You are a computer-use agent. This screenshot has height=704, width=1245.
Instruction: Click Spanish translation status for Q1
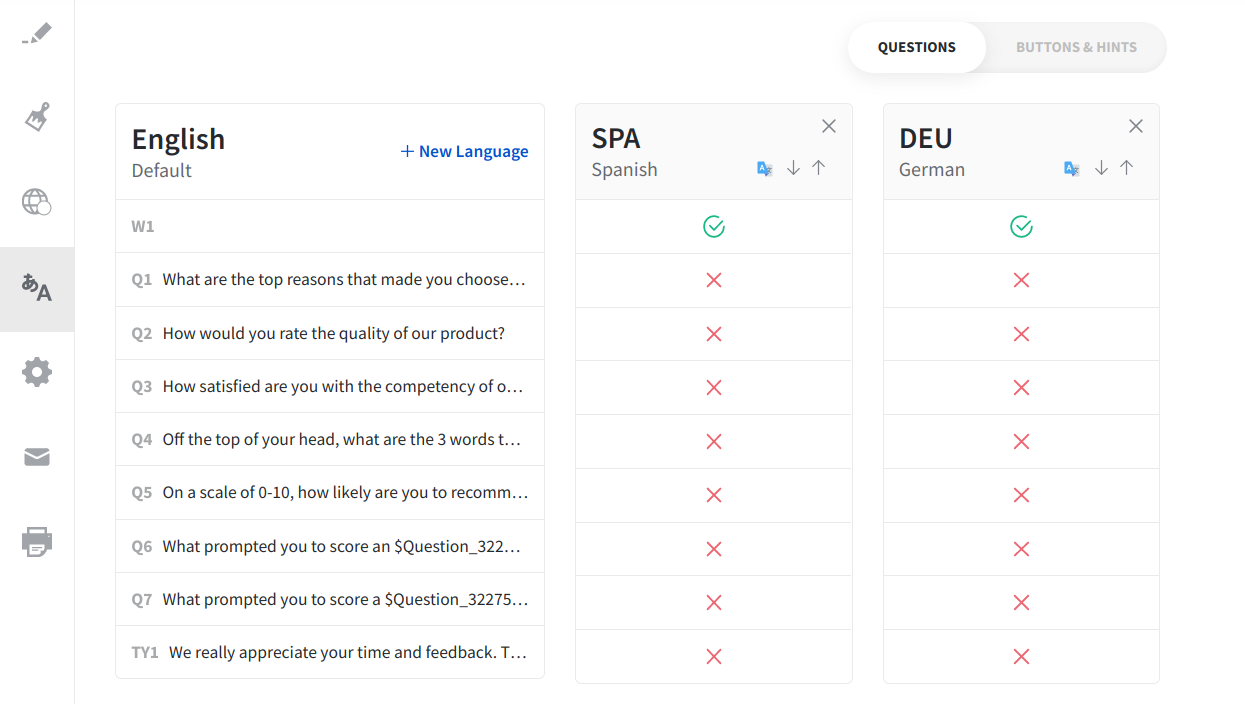tap(714, 280)
